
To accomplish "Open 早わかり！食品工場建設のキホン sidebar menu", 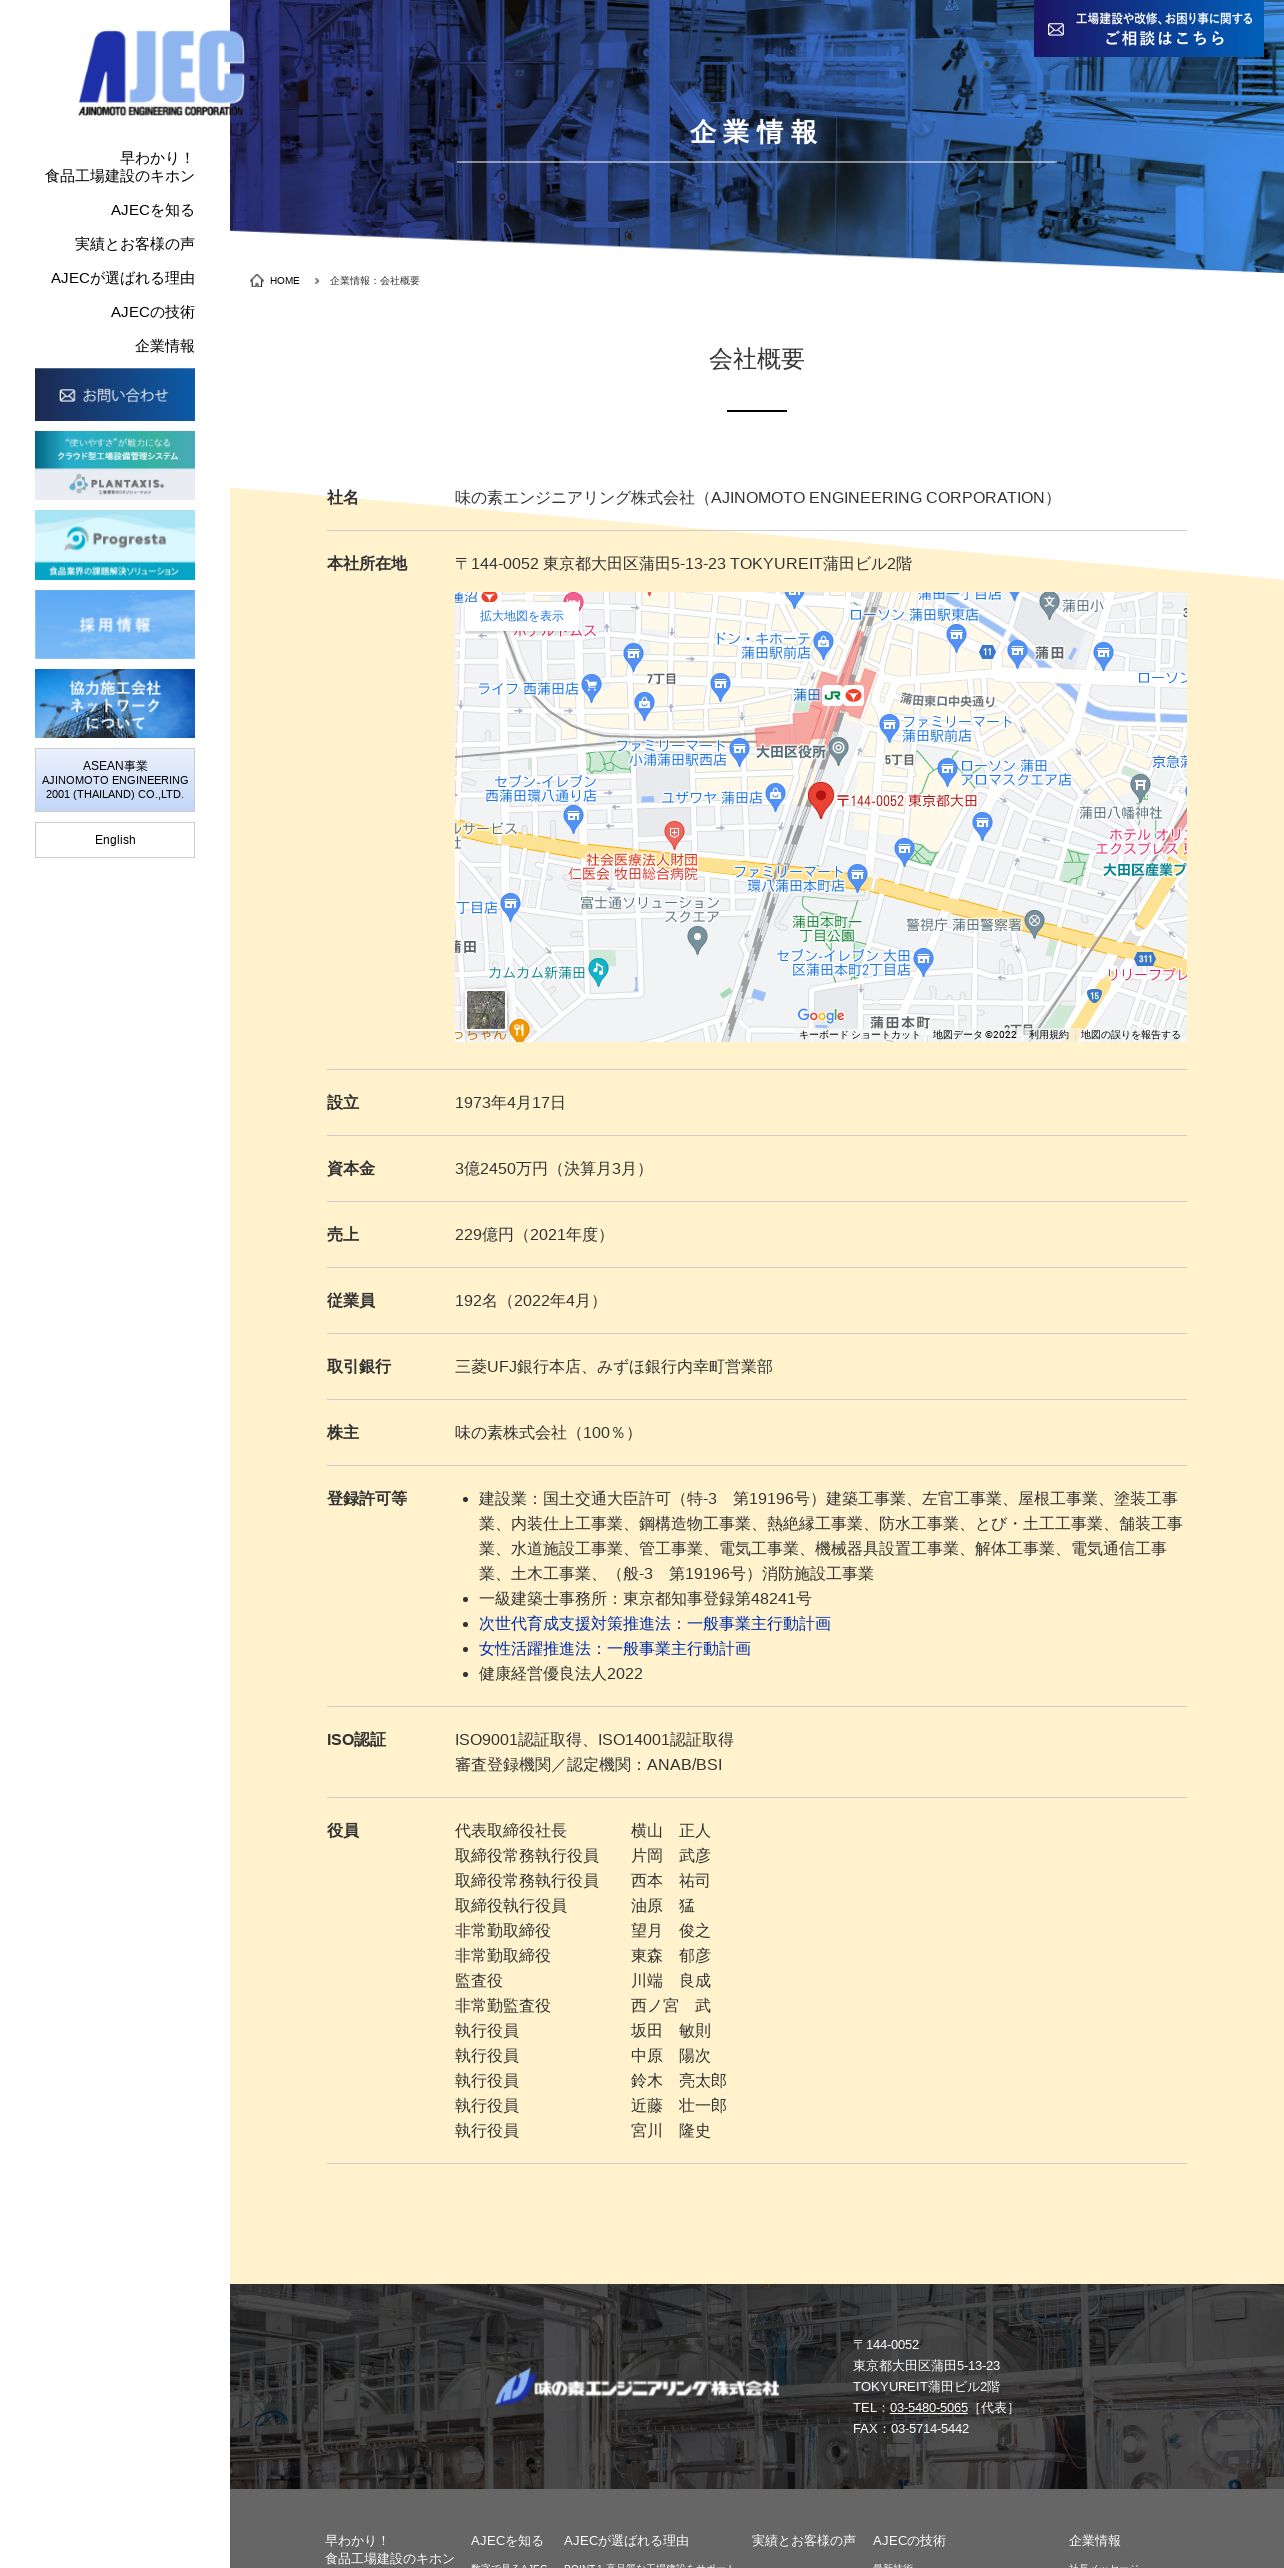I will coord(119,167).
